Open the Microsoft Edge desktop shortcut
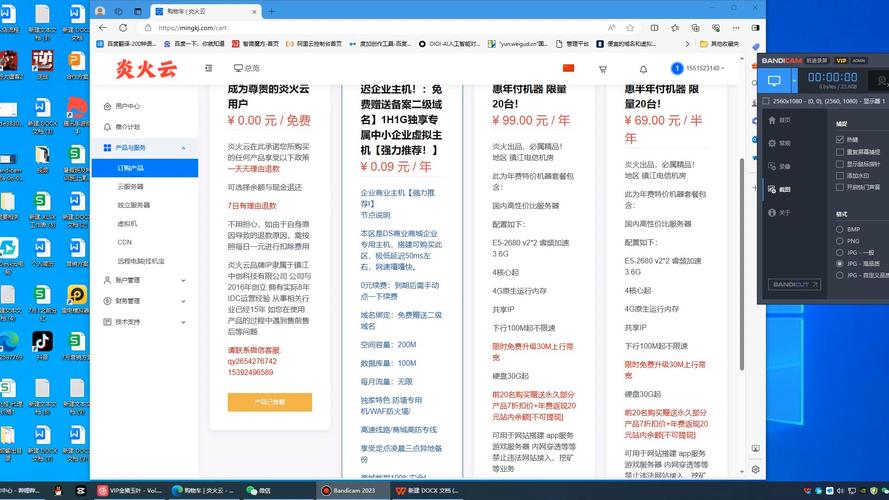889x500 pixels. [x=9, y=345]
